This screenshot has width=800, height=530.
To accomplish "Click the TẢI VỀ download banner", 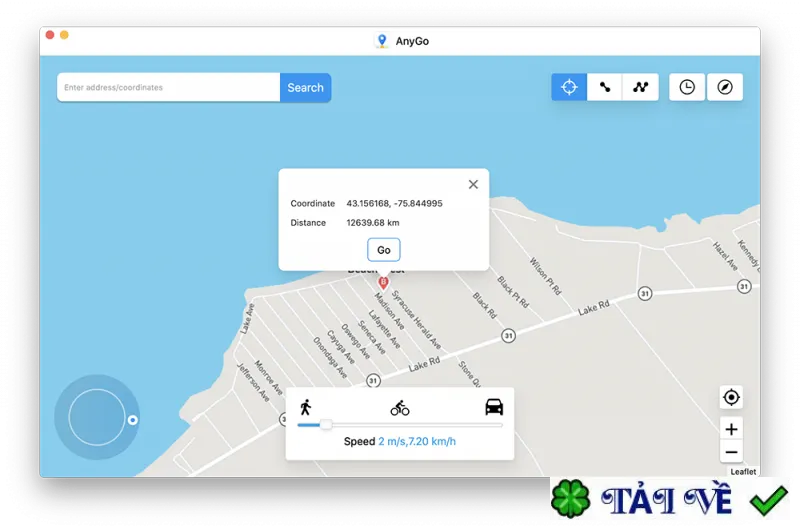I will [x=669, y=499].
